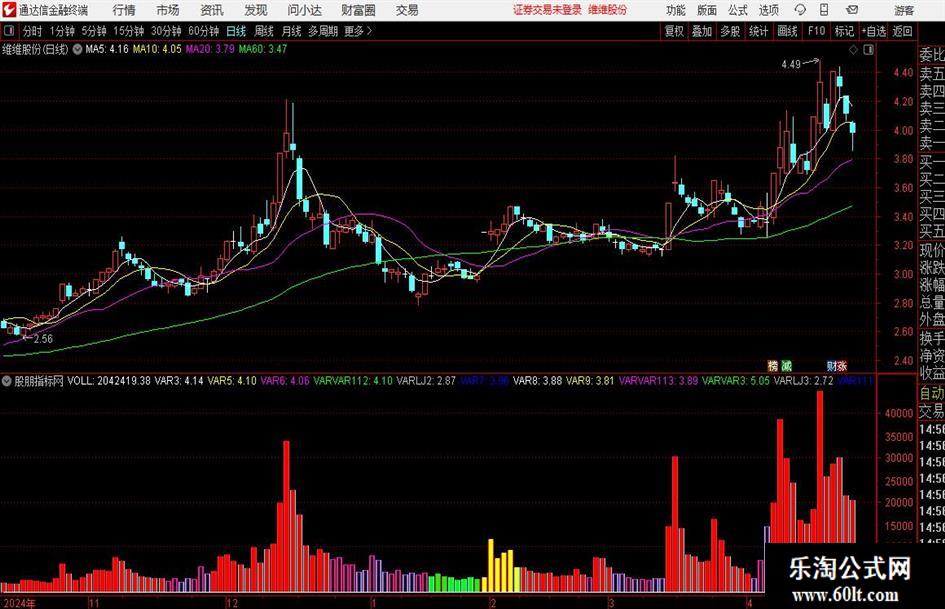The height and width of the screenshot is (609, 945).
Task: Select the 日线 daily period tab
Action: pos(236,31)
